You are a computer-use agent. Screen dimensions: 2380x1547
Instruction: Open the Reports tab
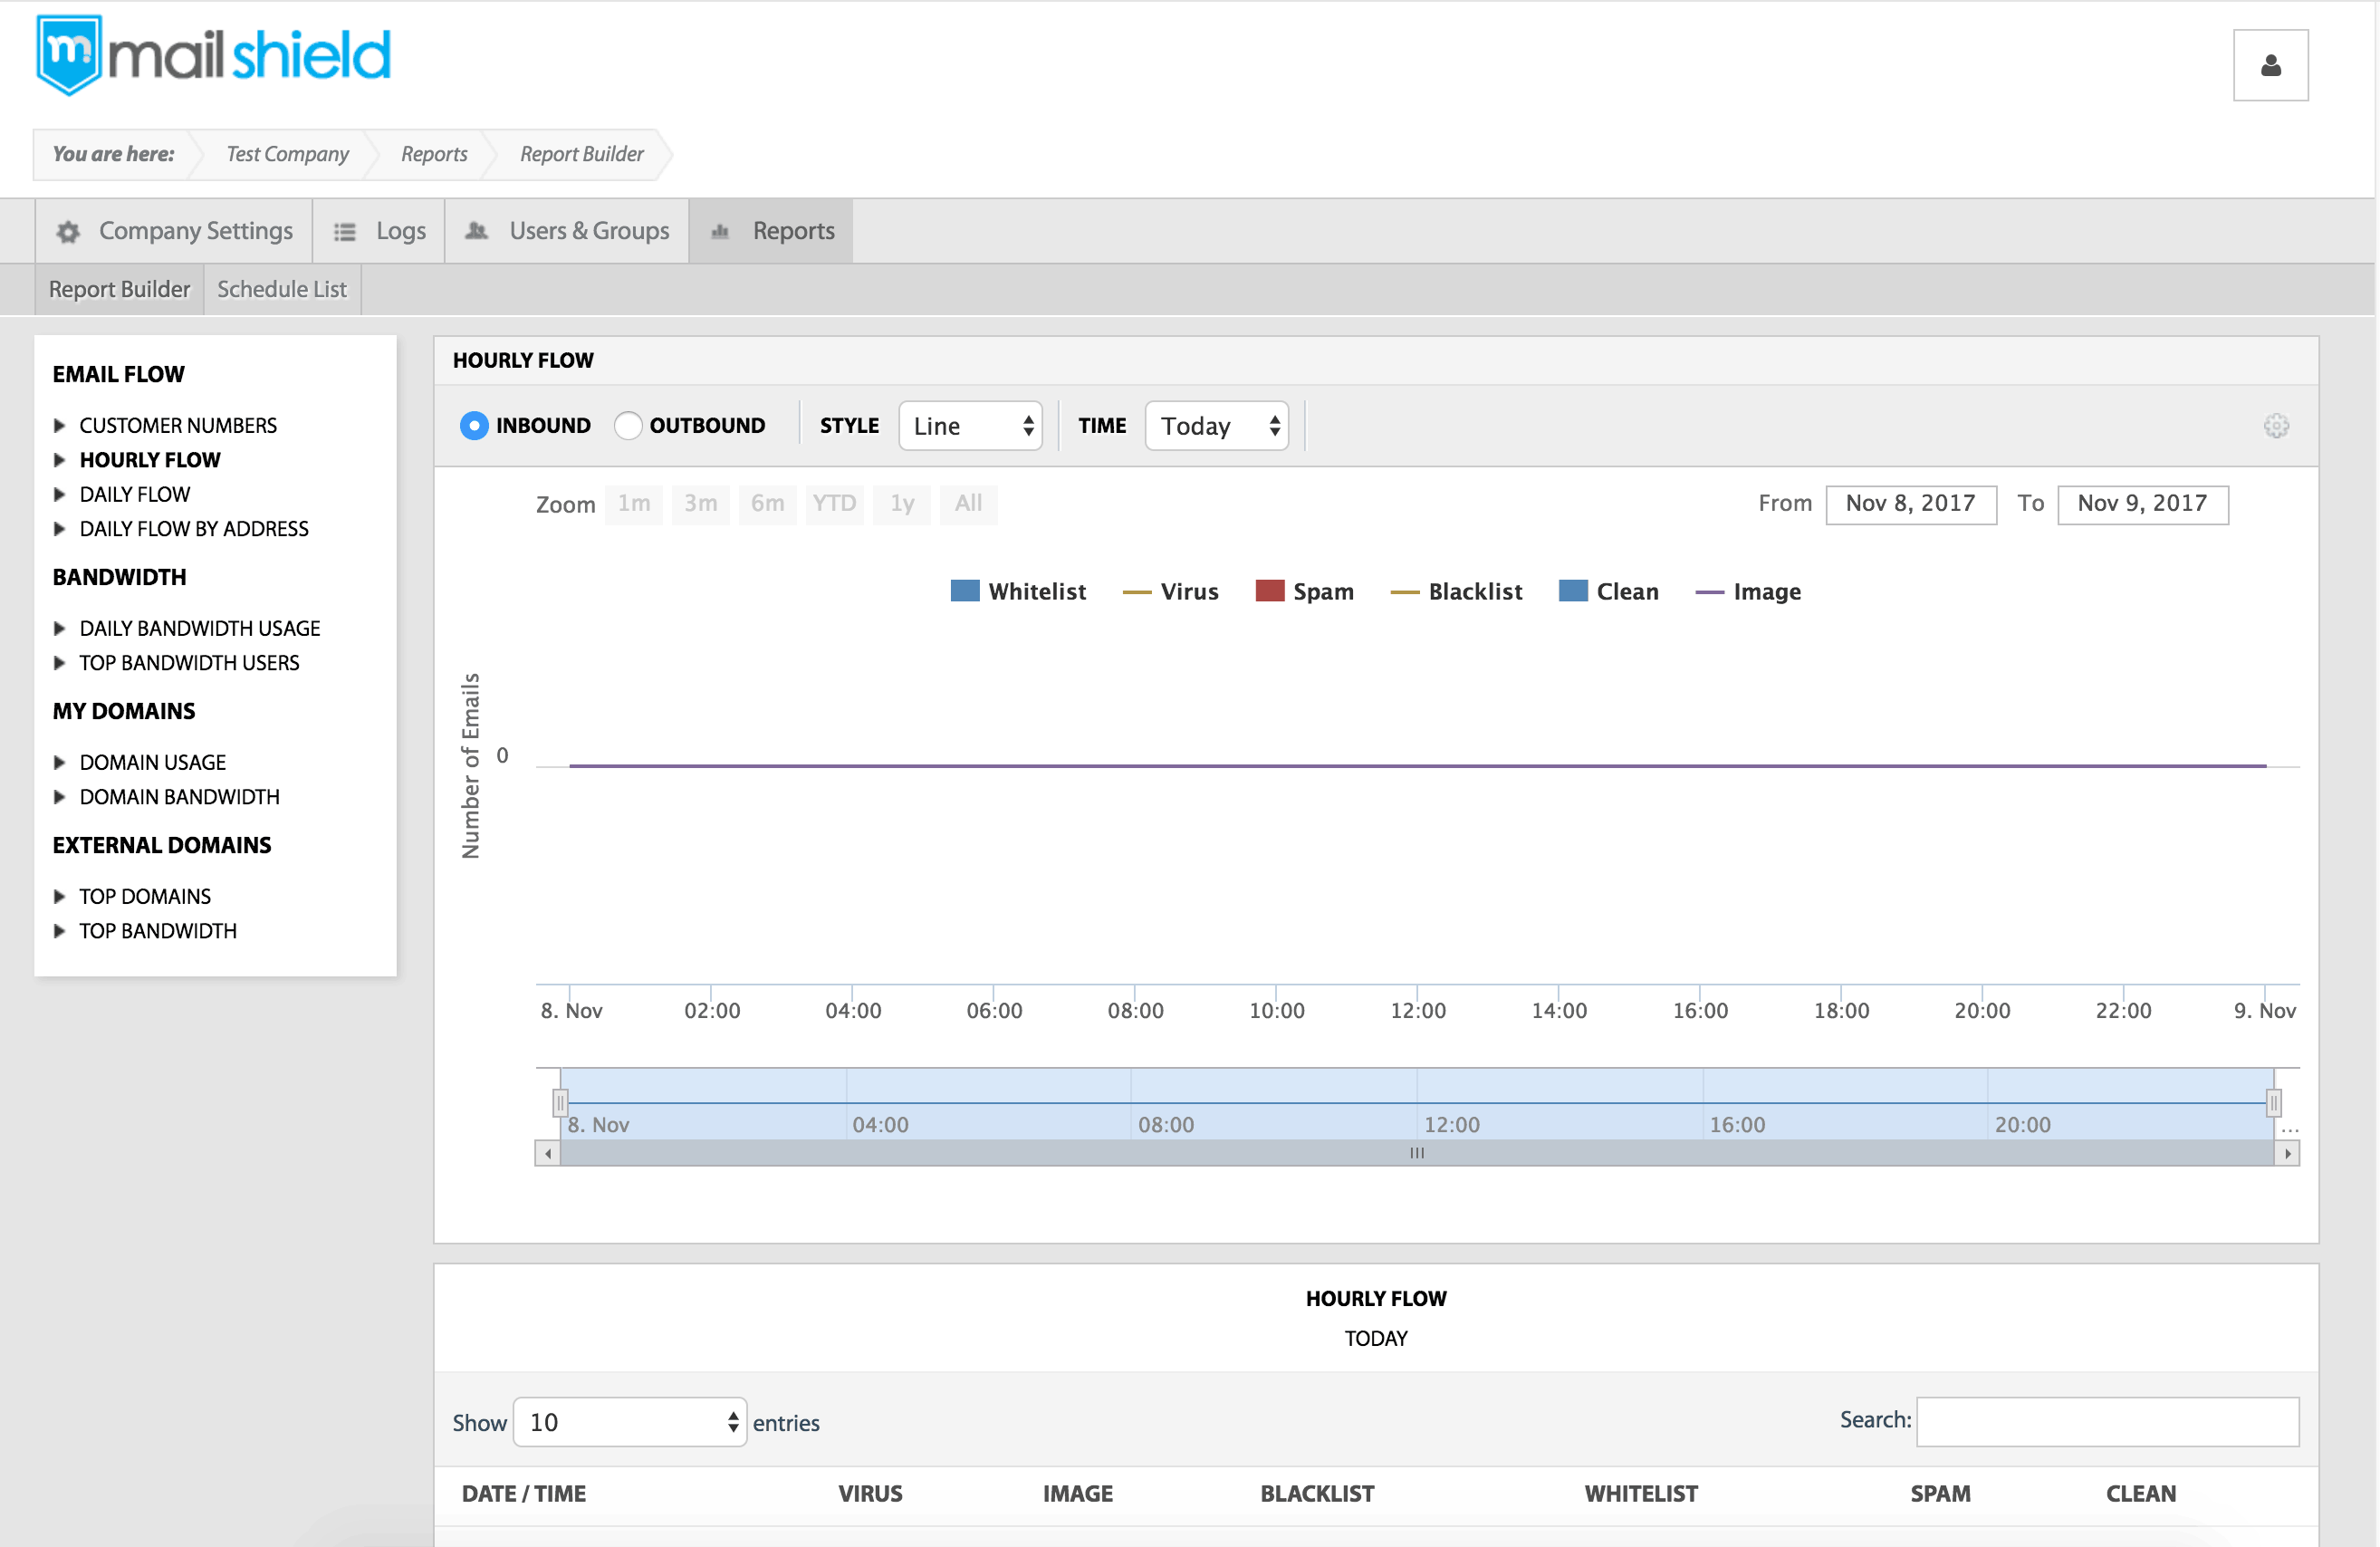click(771, 231)
